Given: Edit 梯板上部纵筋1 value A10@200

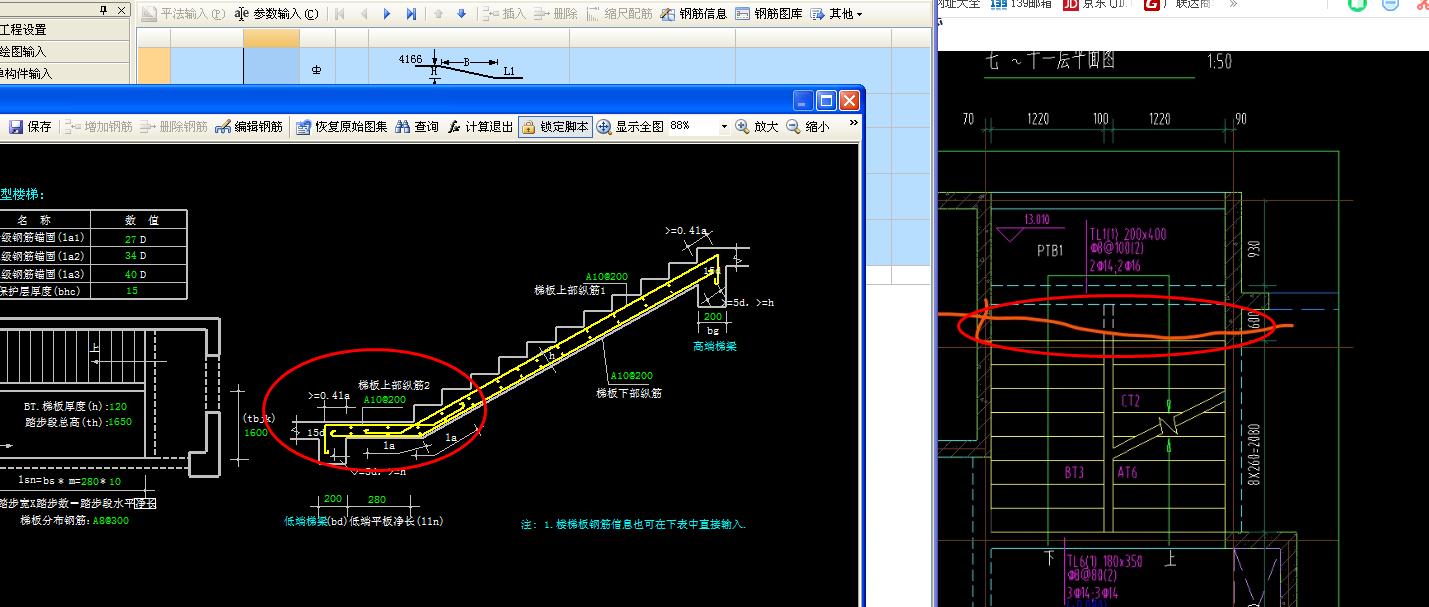Looking at the screenshot, I should (607, 277).
